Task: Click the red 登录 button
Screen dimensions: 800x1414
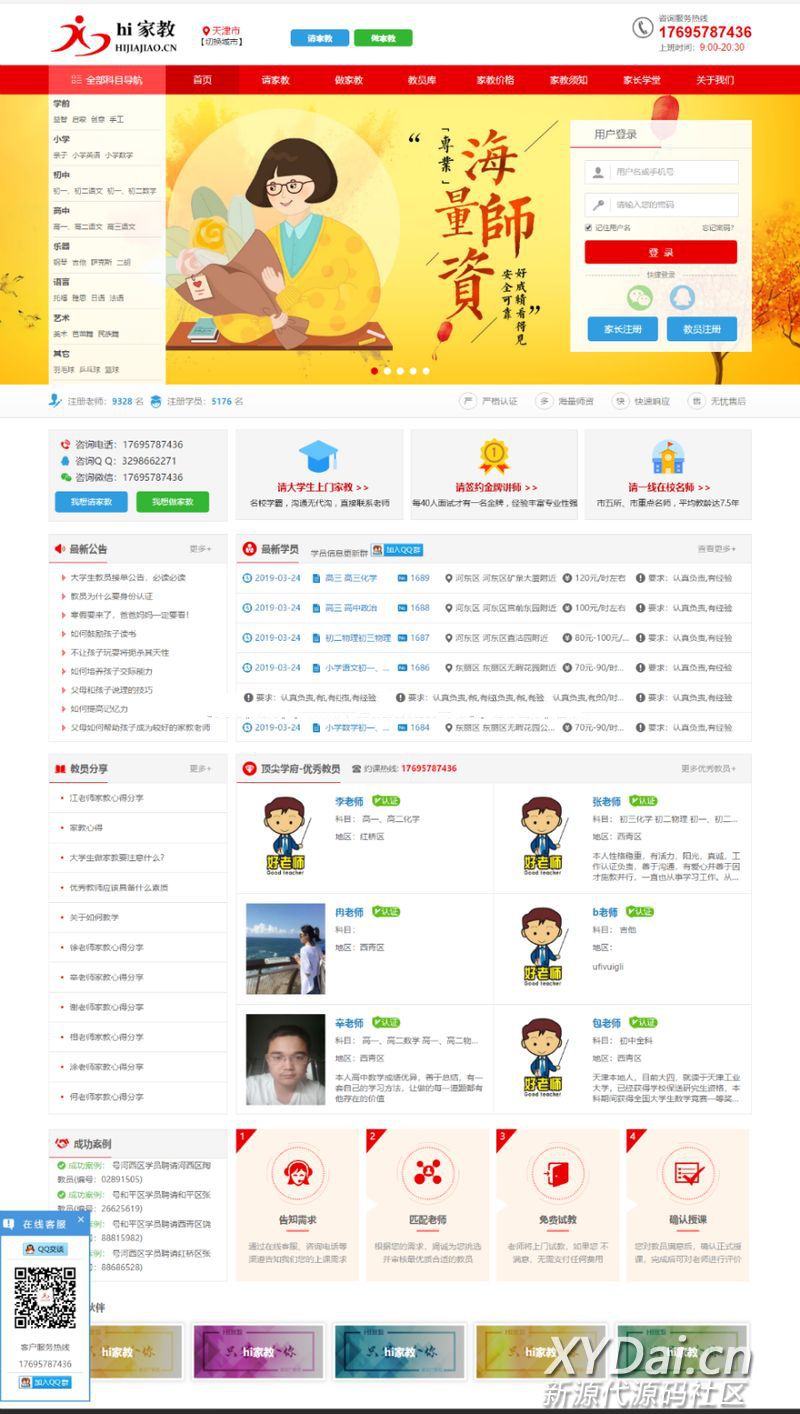Action: [661, 253]
